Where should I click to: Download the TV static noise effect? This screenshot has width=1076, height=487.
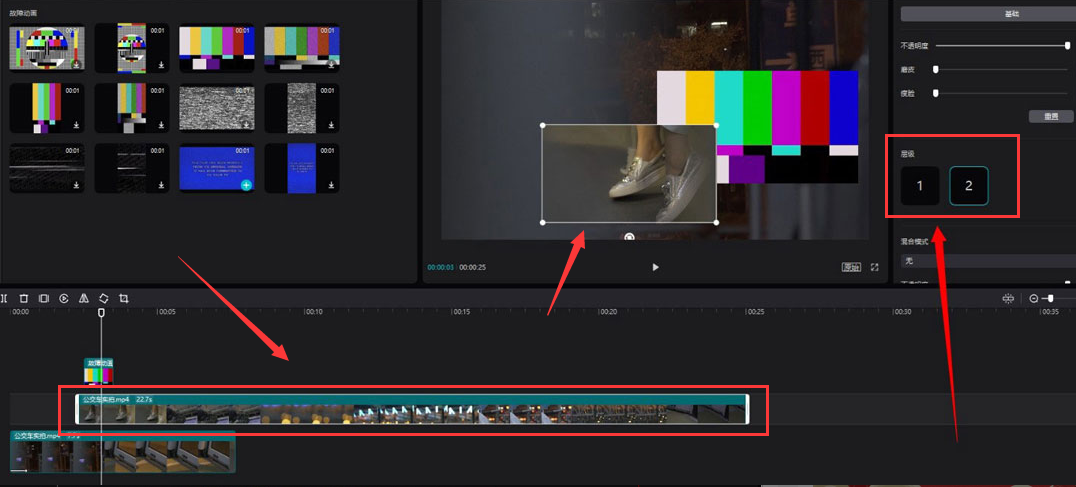246,126
